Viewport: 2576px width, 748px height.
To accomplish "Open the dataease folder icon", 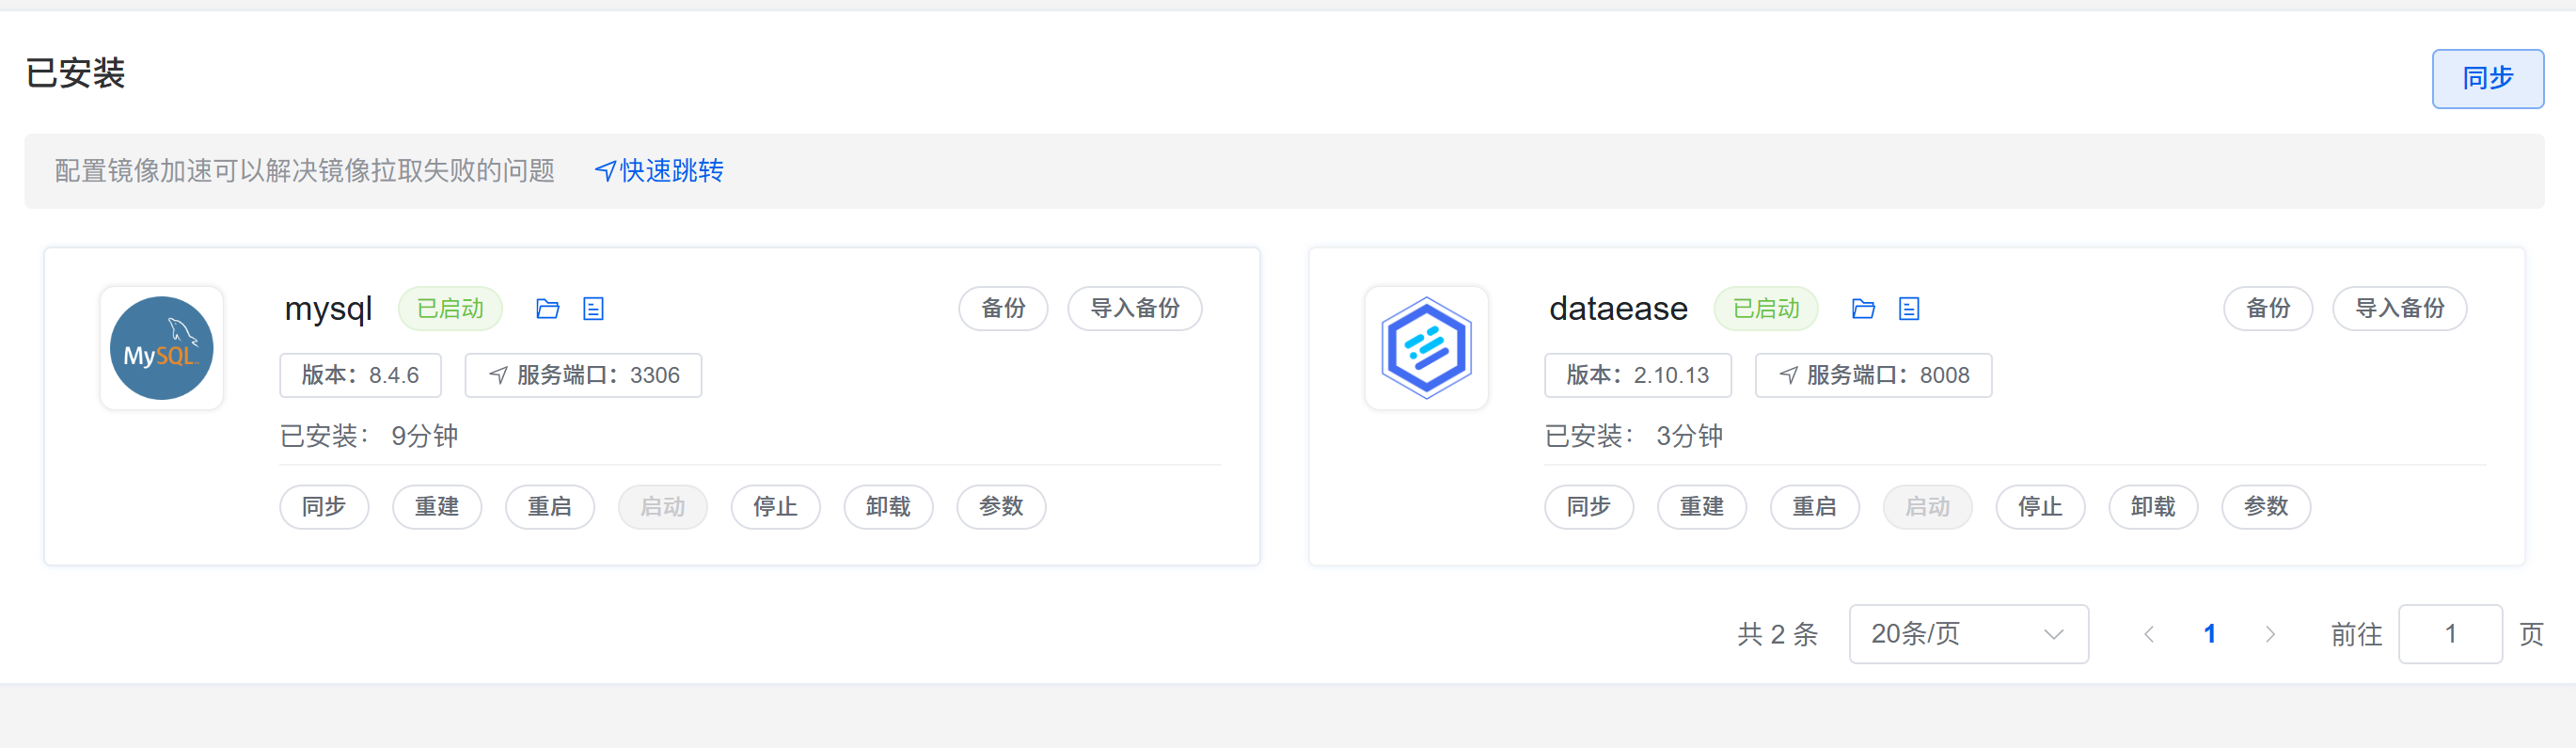I will (x=1862, y=309).
